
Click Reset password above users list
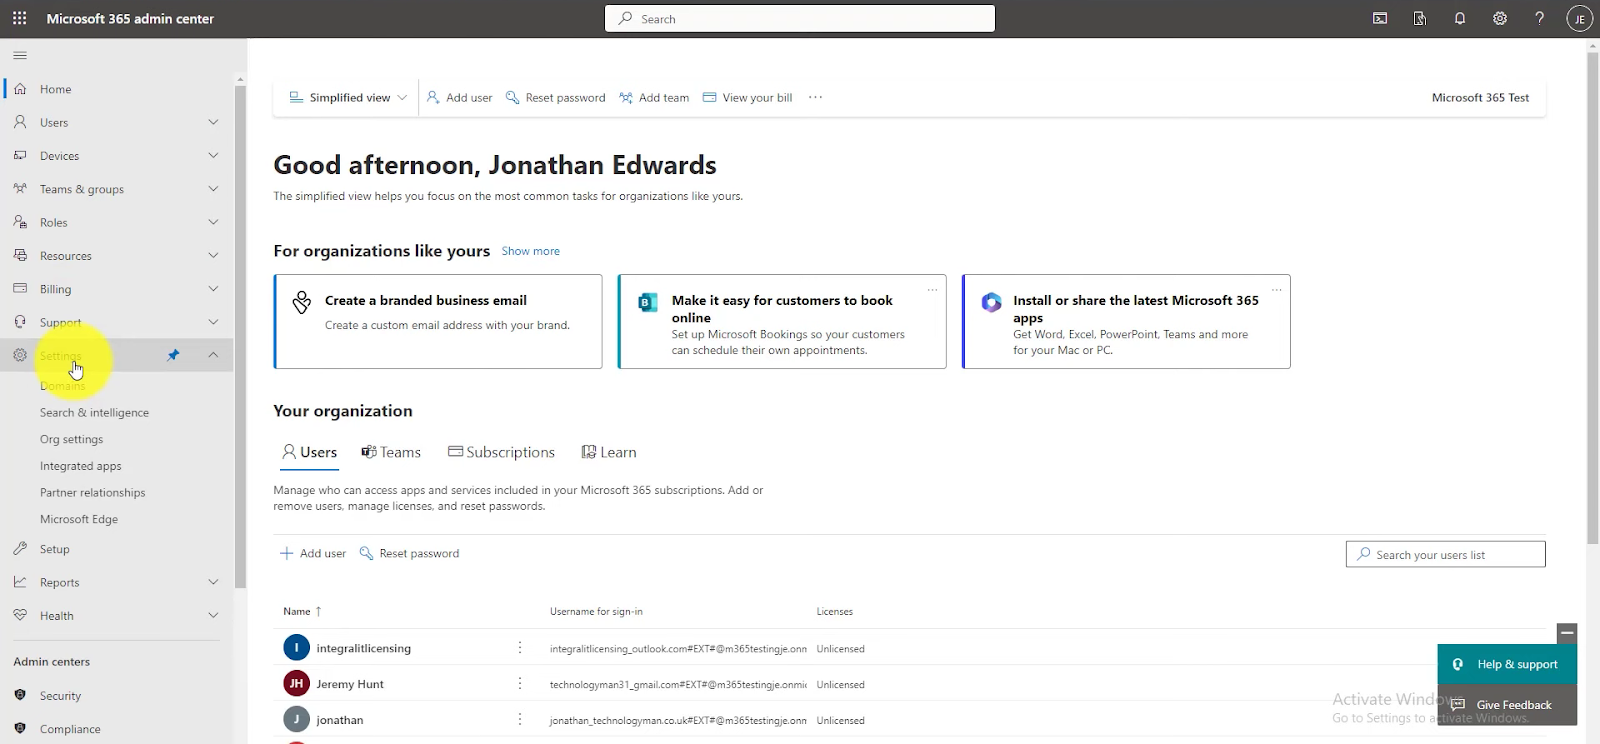coord(409,553)
